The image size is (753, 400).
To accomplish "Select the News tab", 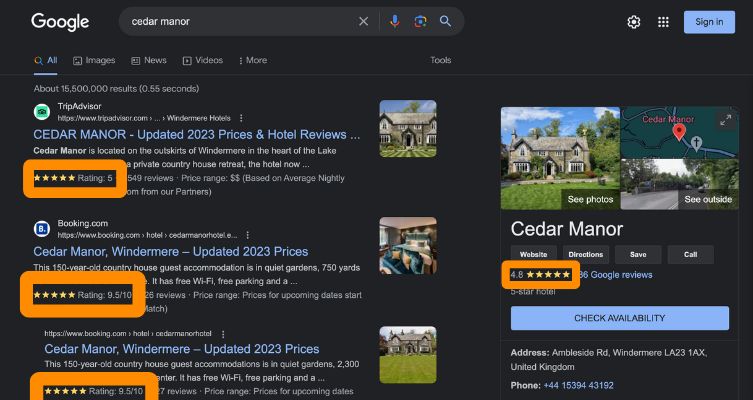I will point(148,60).
